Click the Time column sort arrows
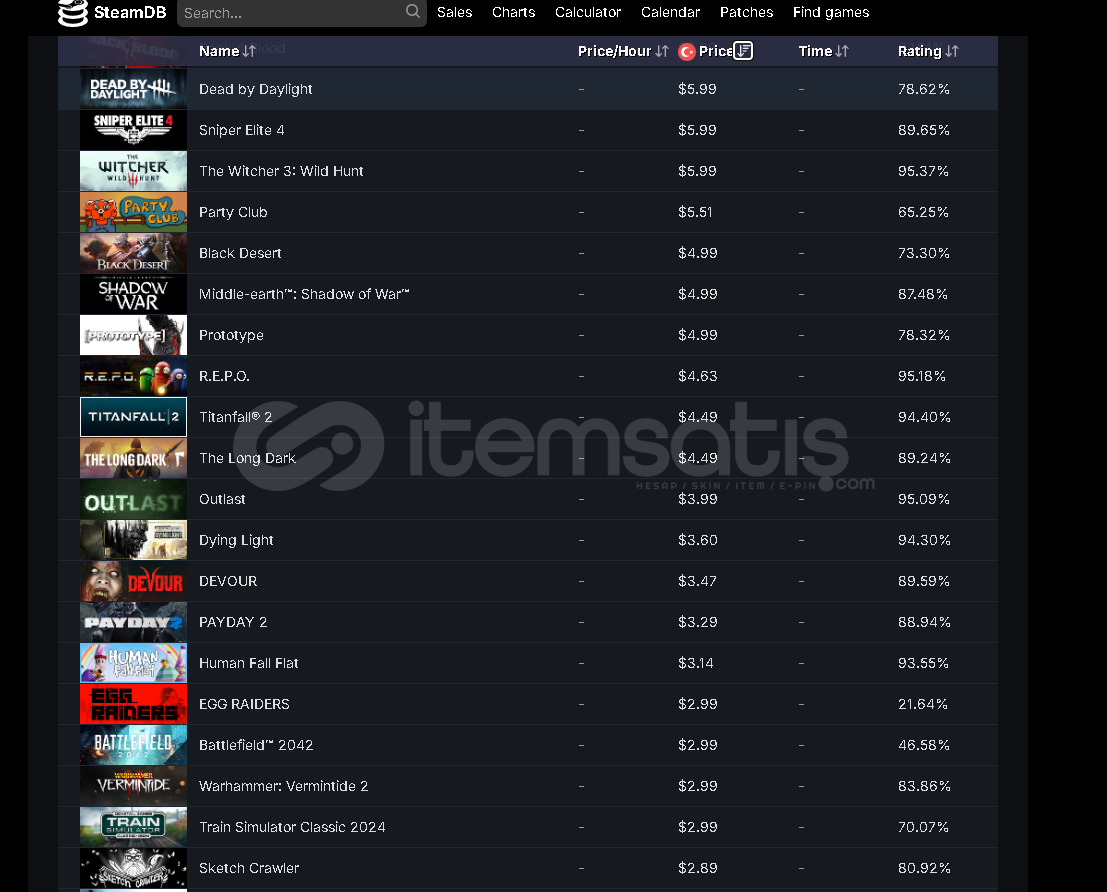The width and height of the screenshot is (1107, 892). click(842, 51)
